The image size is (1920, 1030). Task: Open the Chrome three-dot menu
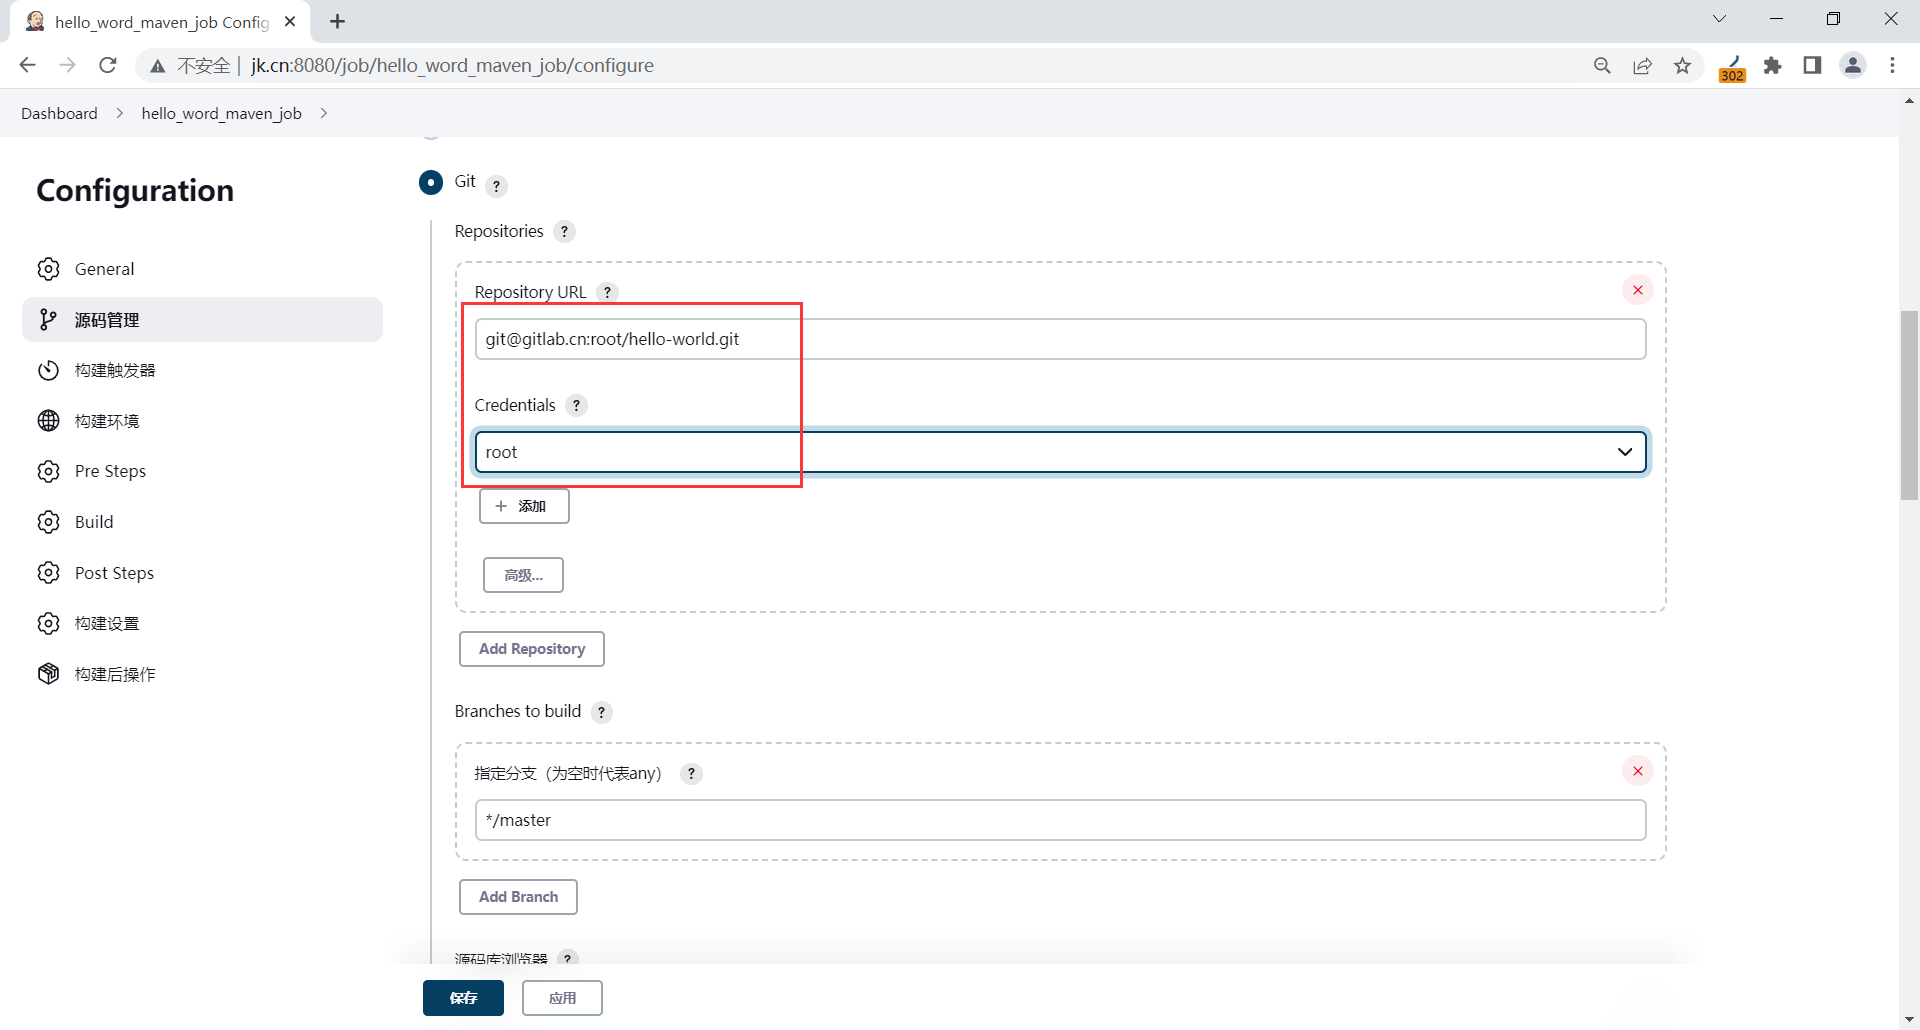point(1893,66)
